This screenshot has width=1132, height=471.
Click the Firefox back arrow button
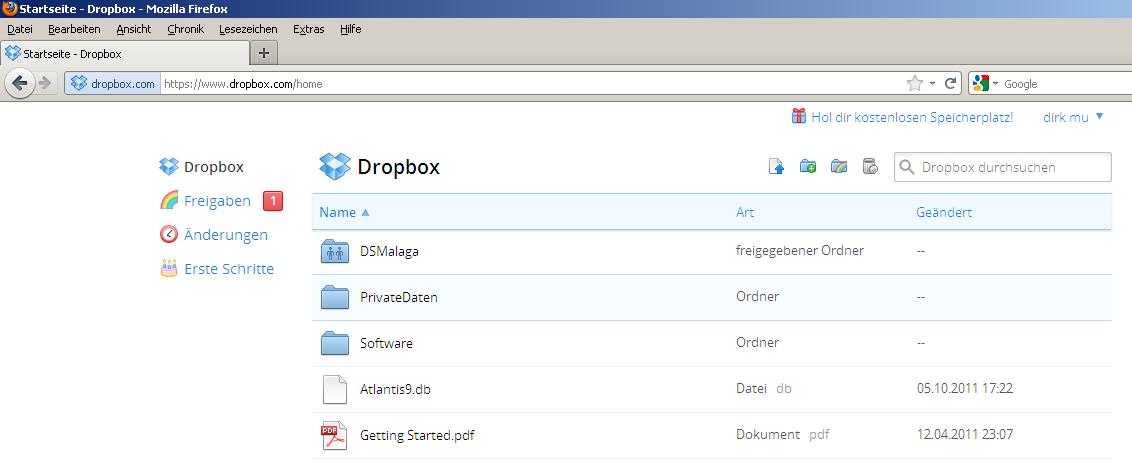[19, 84]
